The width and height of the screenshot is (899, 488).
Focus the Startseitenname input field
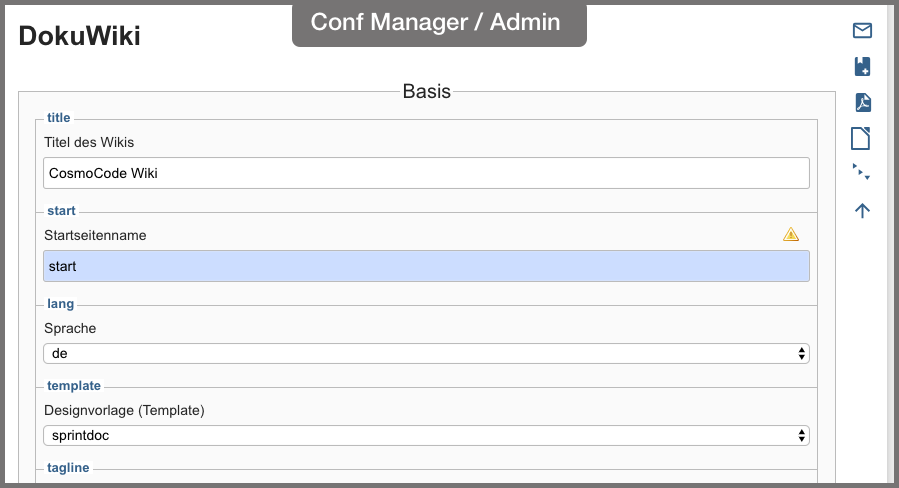[426, 266]
